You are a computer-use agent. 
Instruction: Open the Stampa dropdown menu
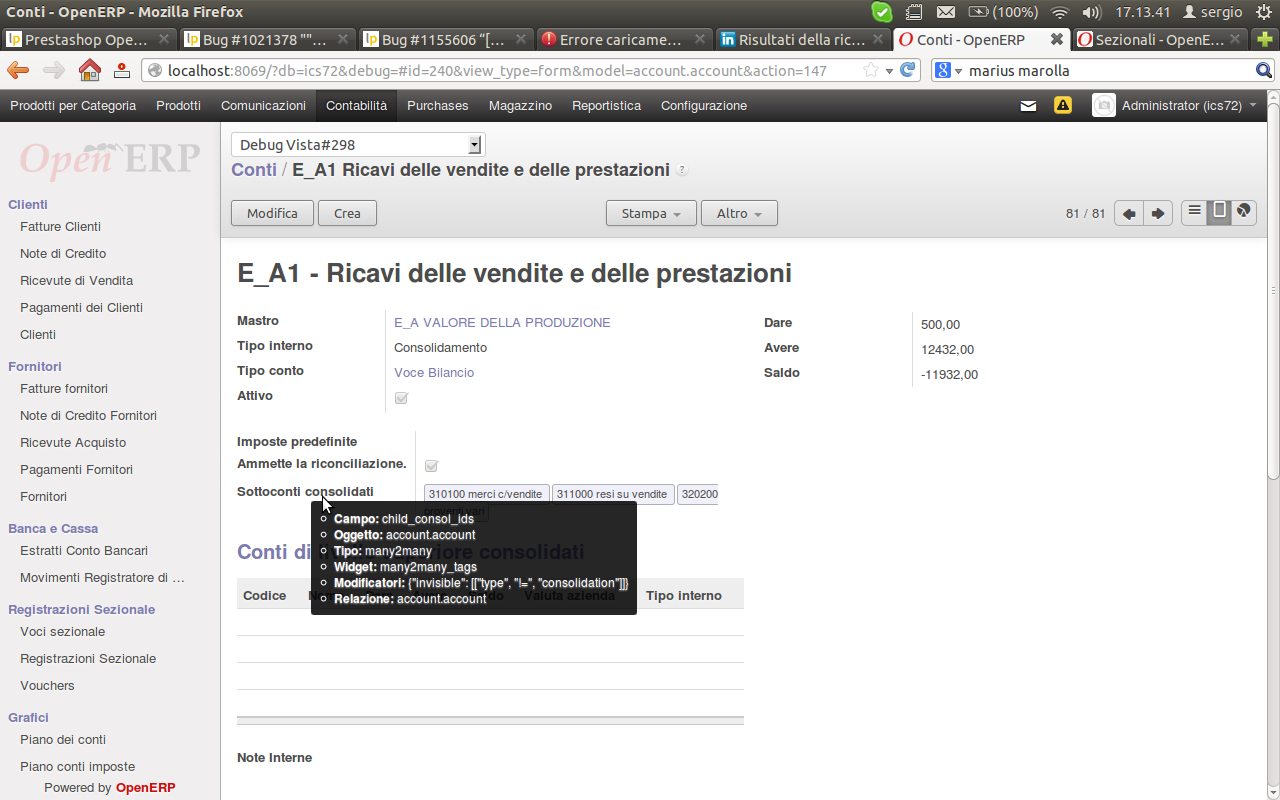point(651,213)
